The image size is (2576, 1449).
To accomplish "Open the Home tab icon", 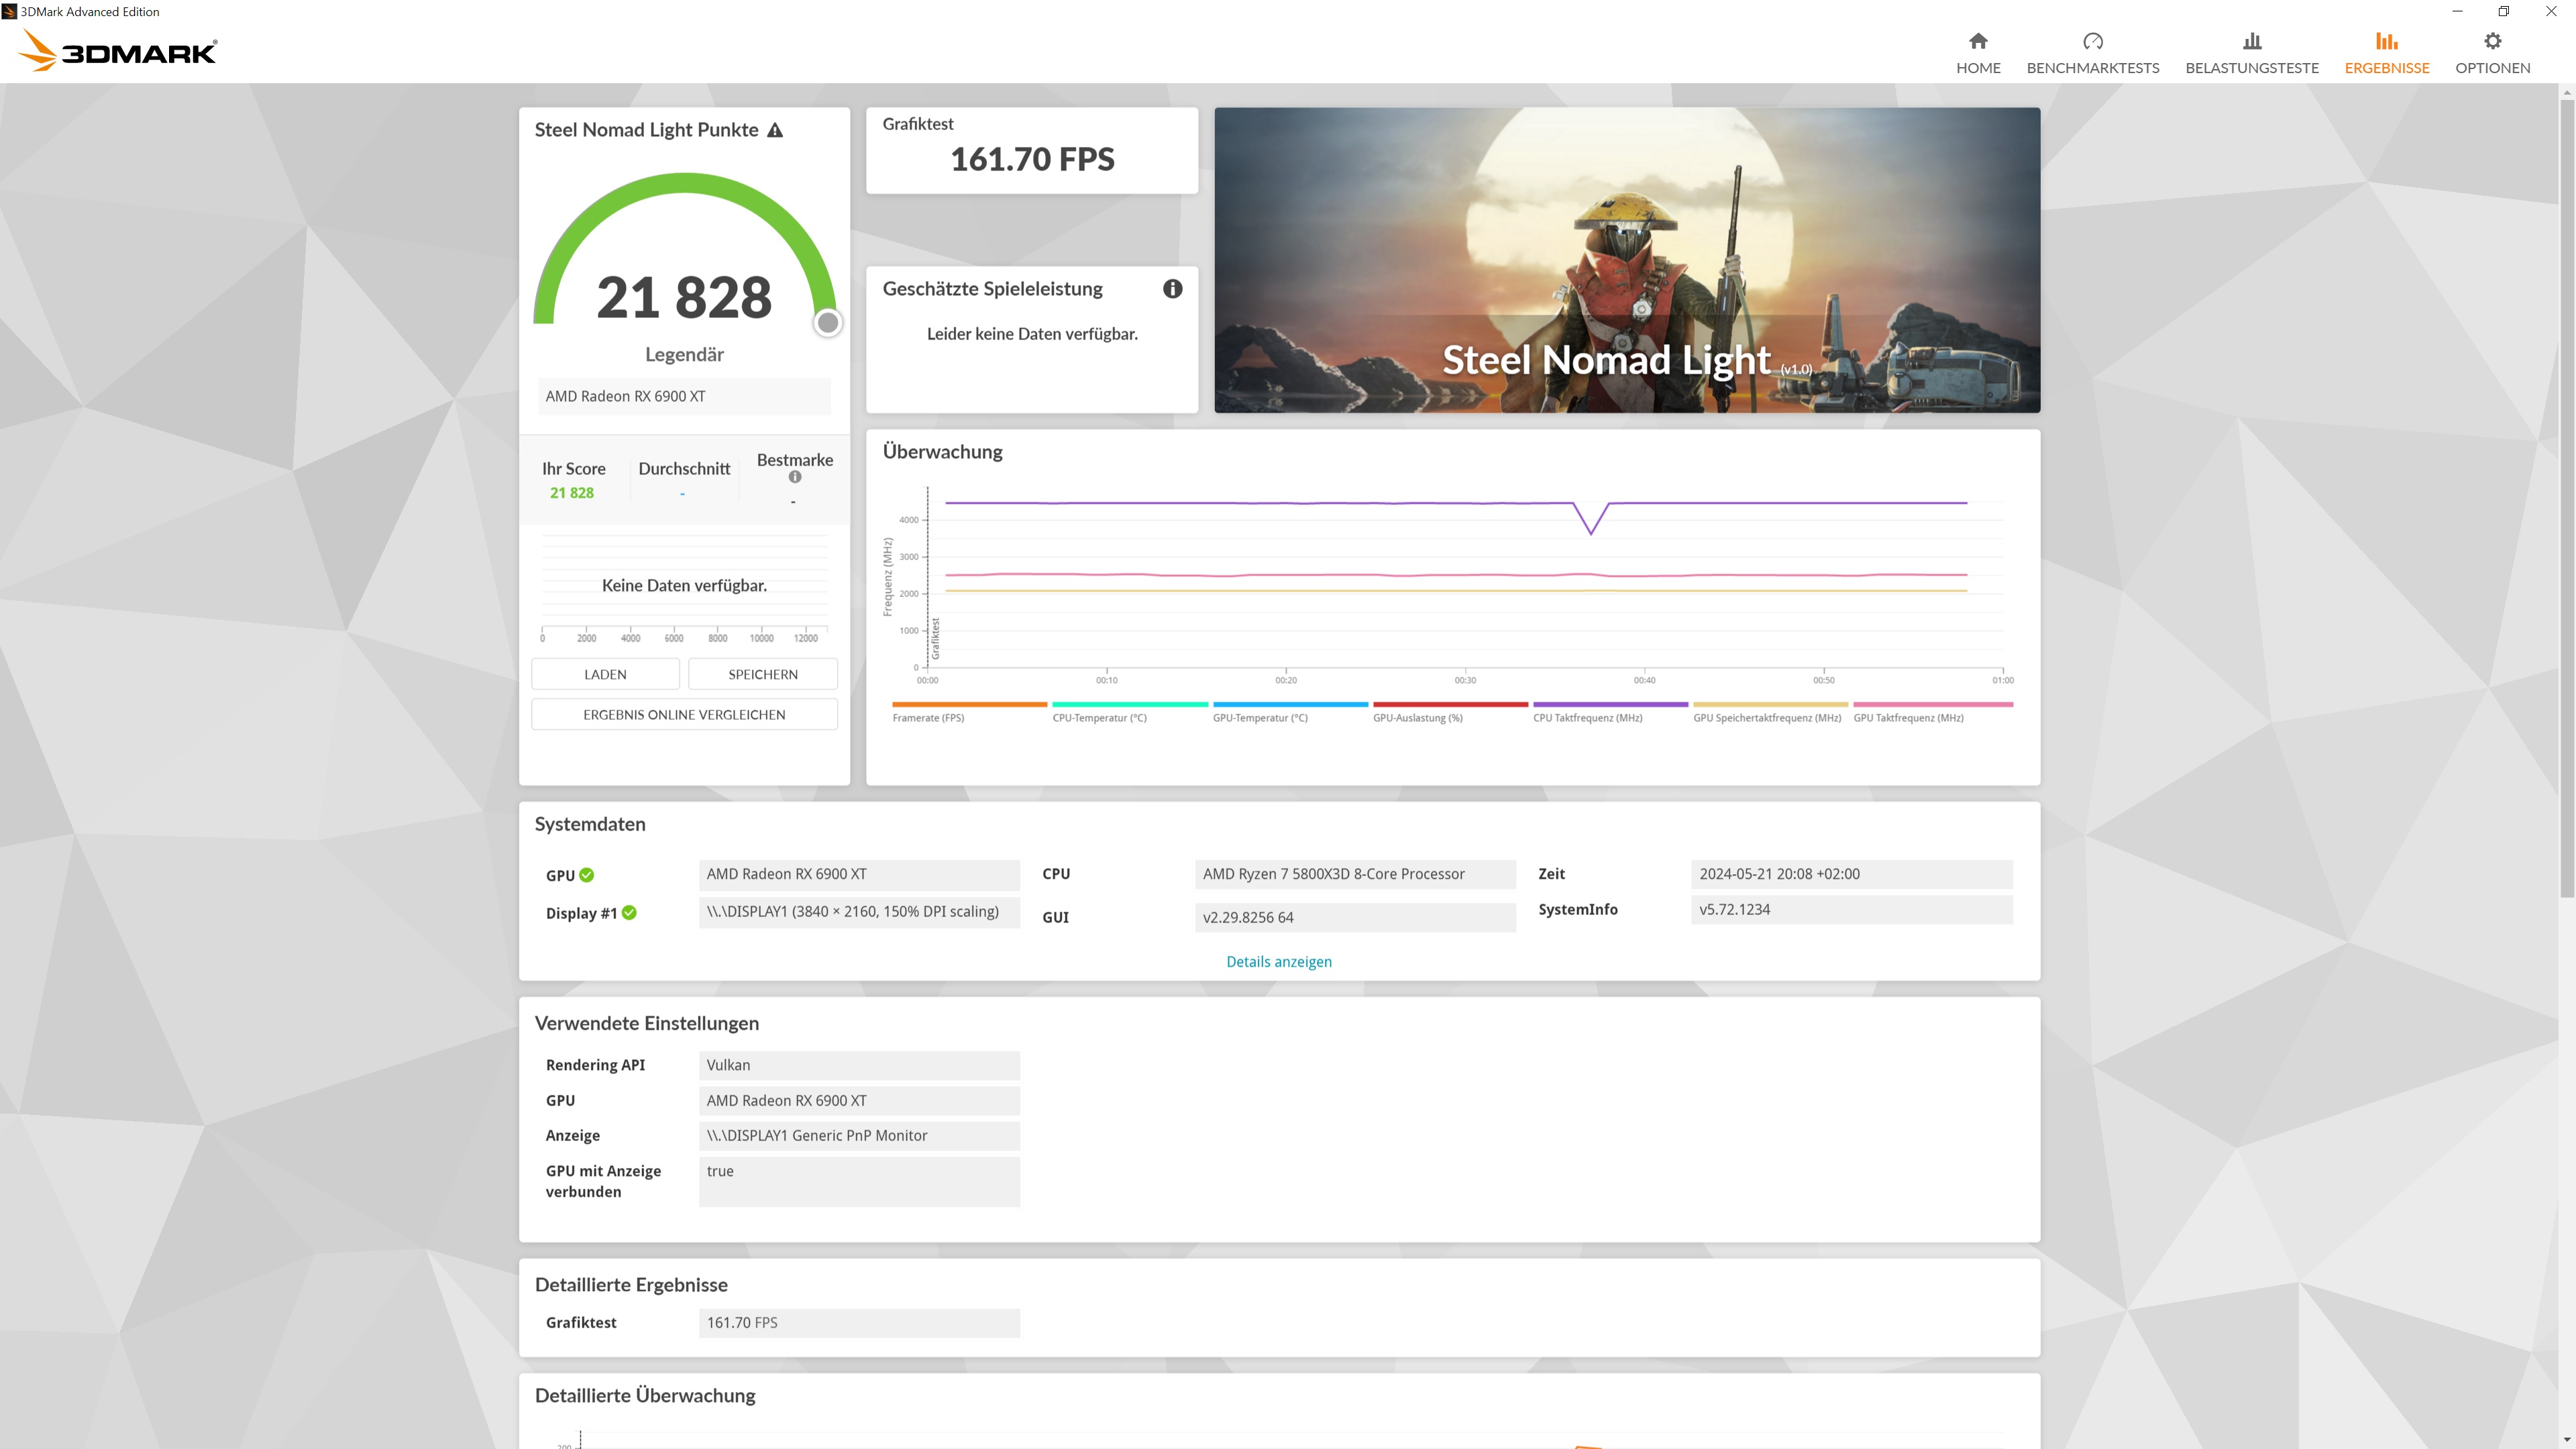I will click(1978, 41).
